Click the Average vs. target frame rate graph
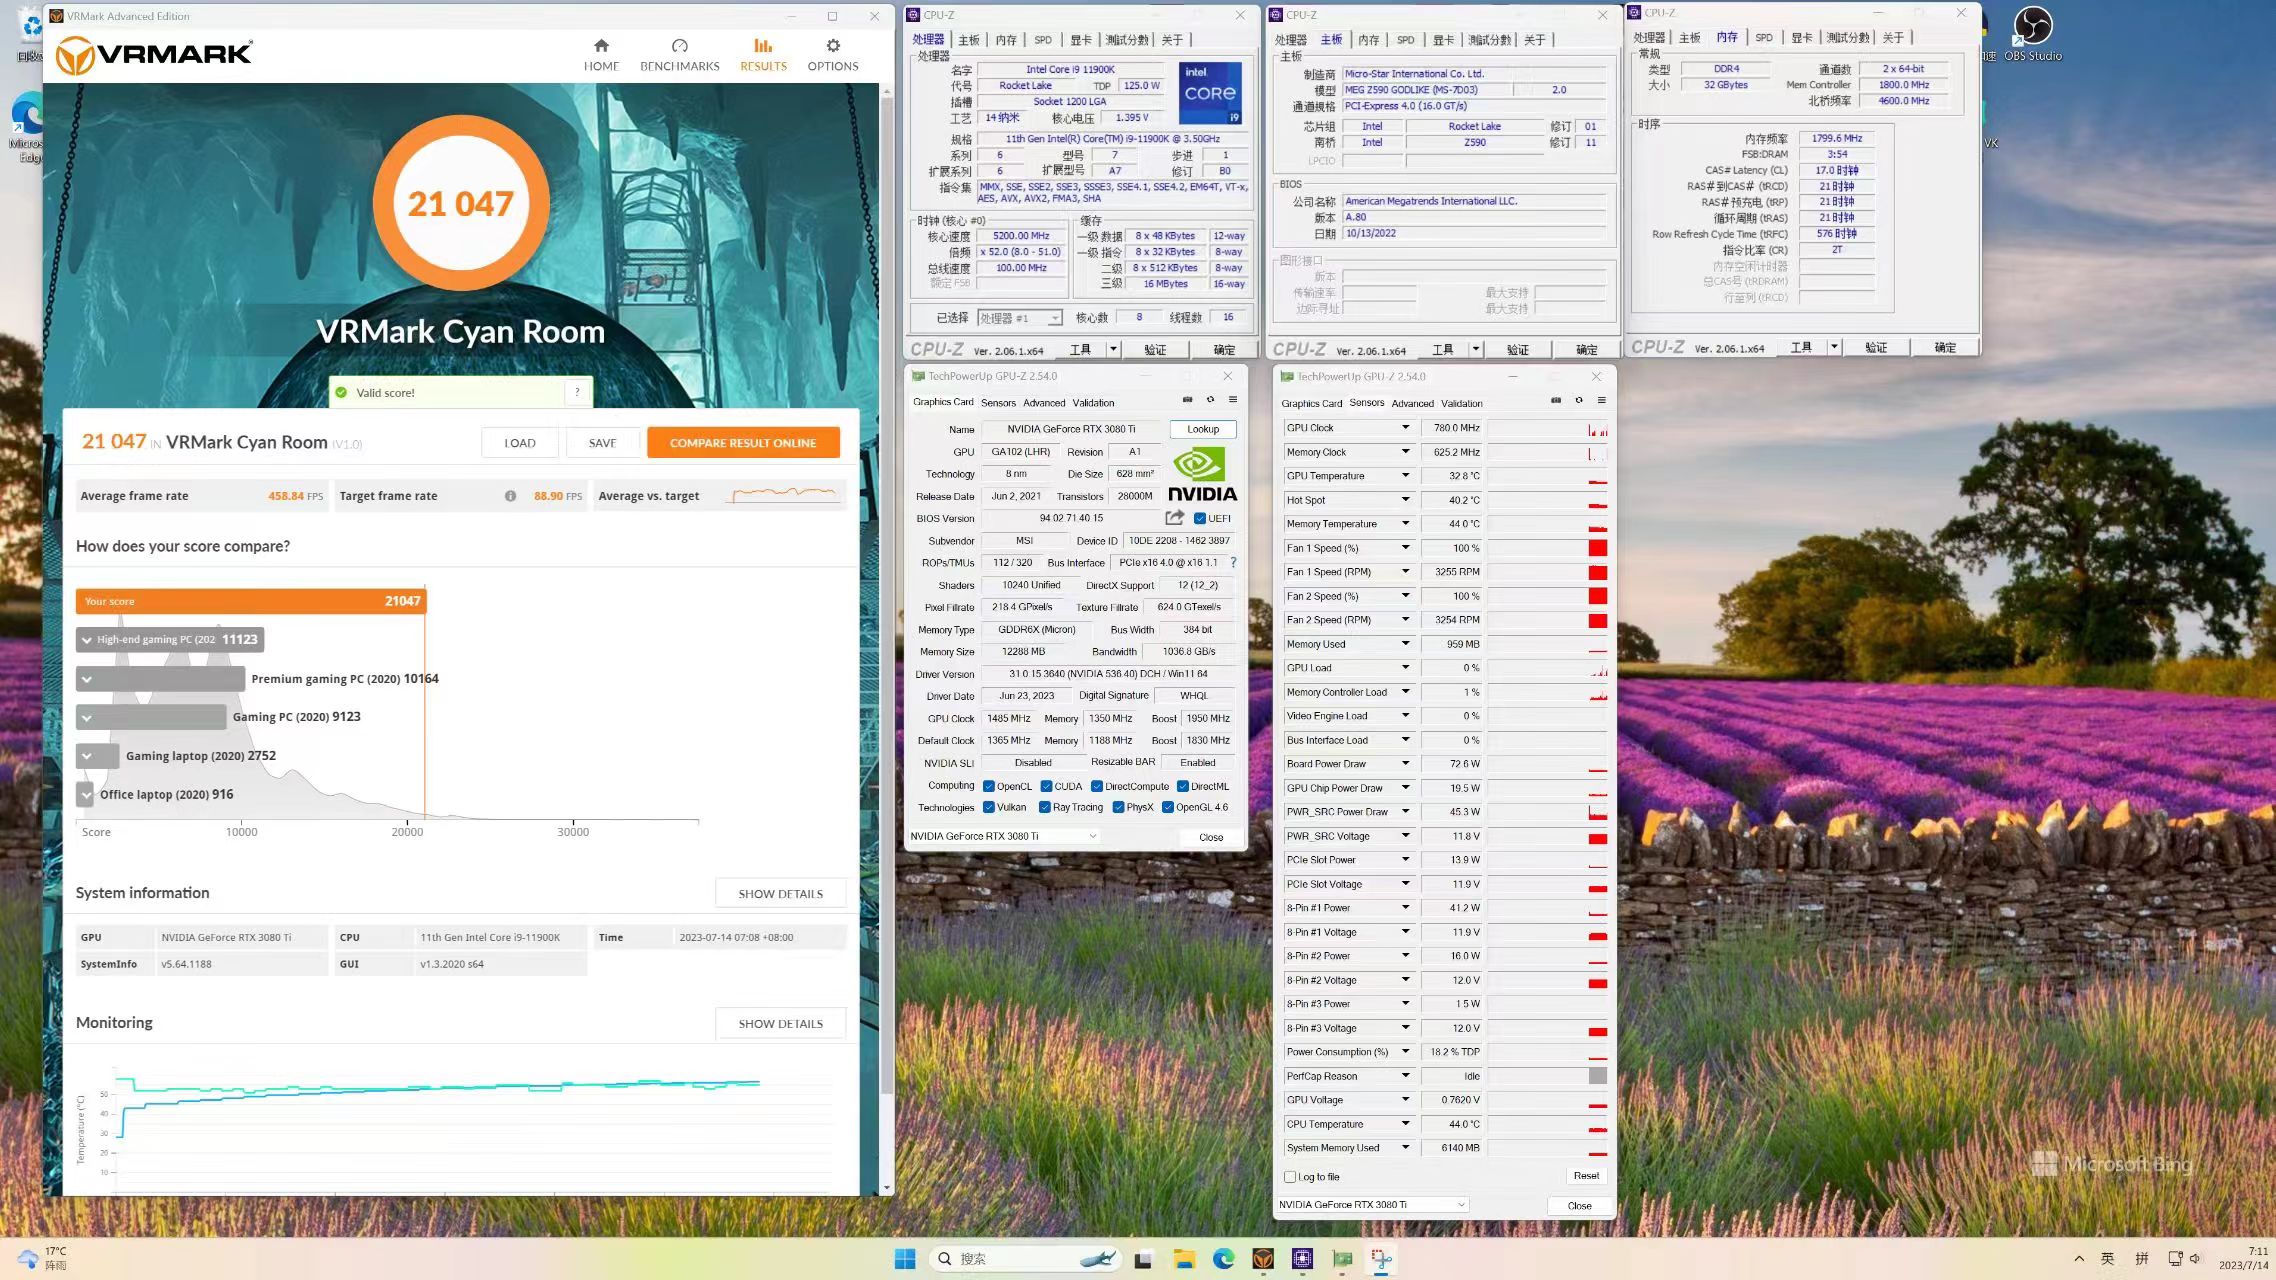Image resolution: width=2276 pixels, height=1280 pixels. click(x=785, y=495)
